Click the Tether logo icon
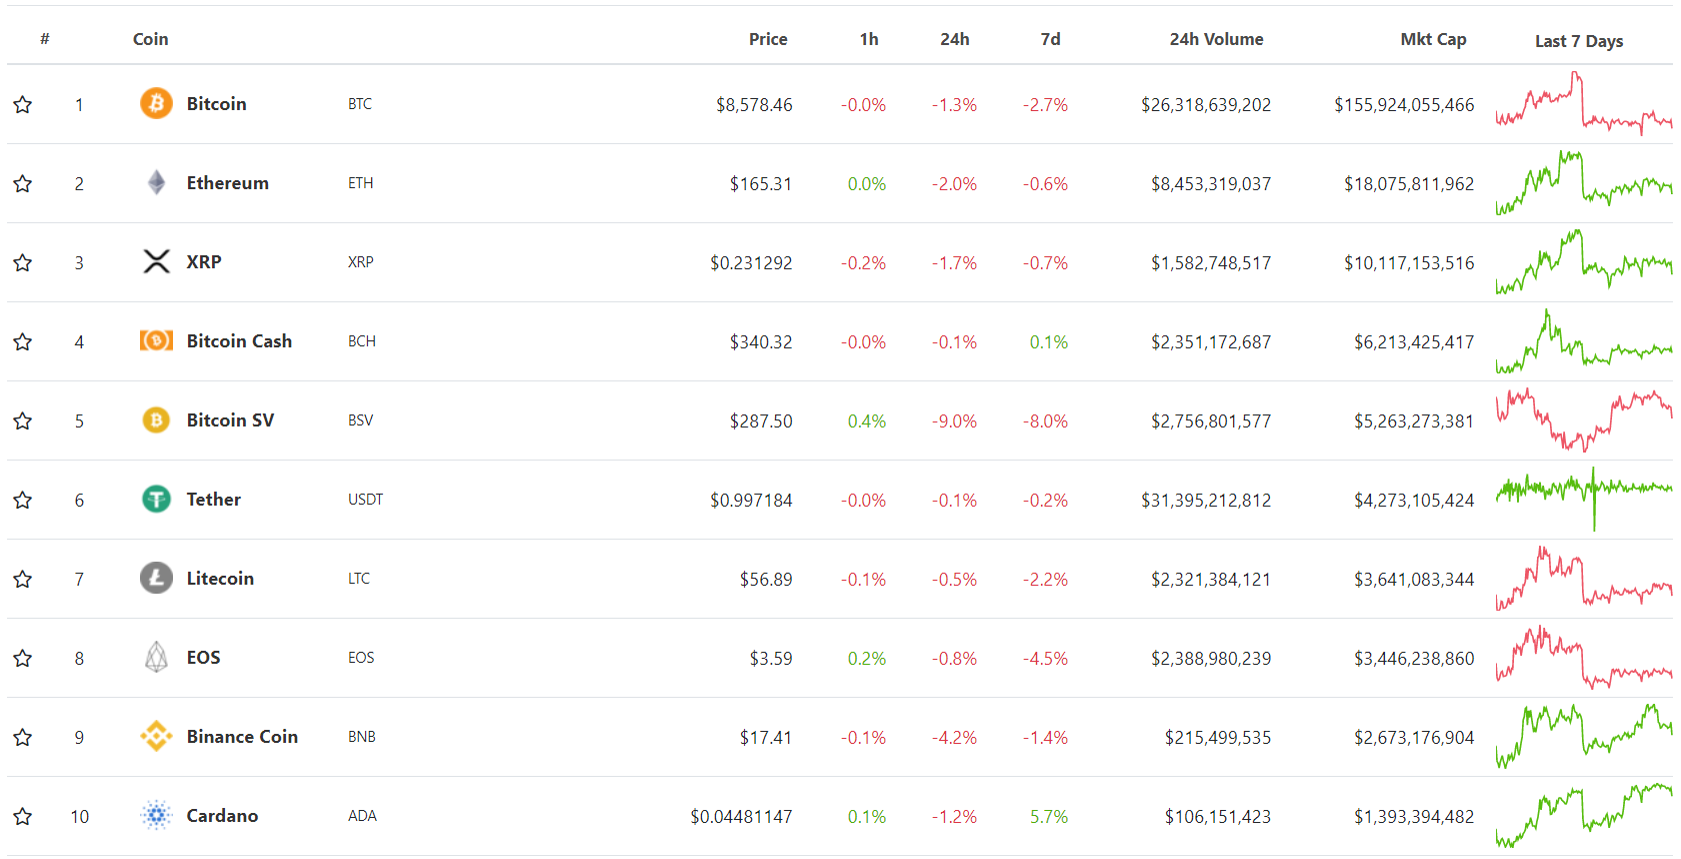The width and height of the screenshot is (1681, 859). click(x=156, y=498)
